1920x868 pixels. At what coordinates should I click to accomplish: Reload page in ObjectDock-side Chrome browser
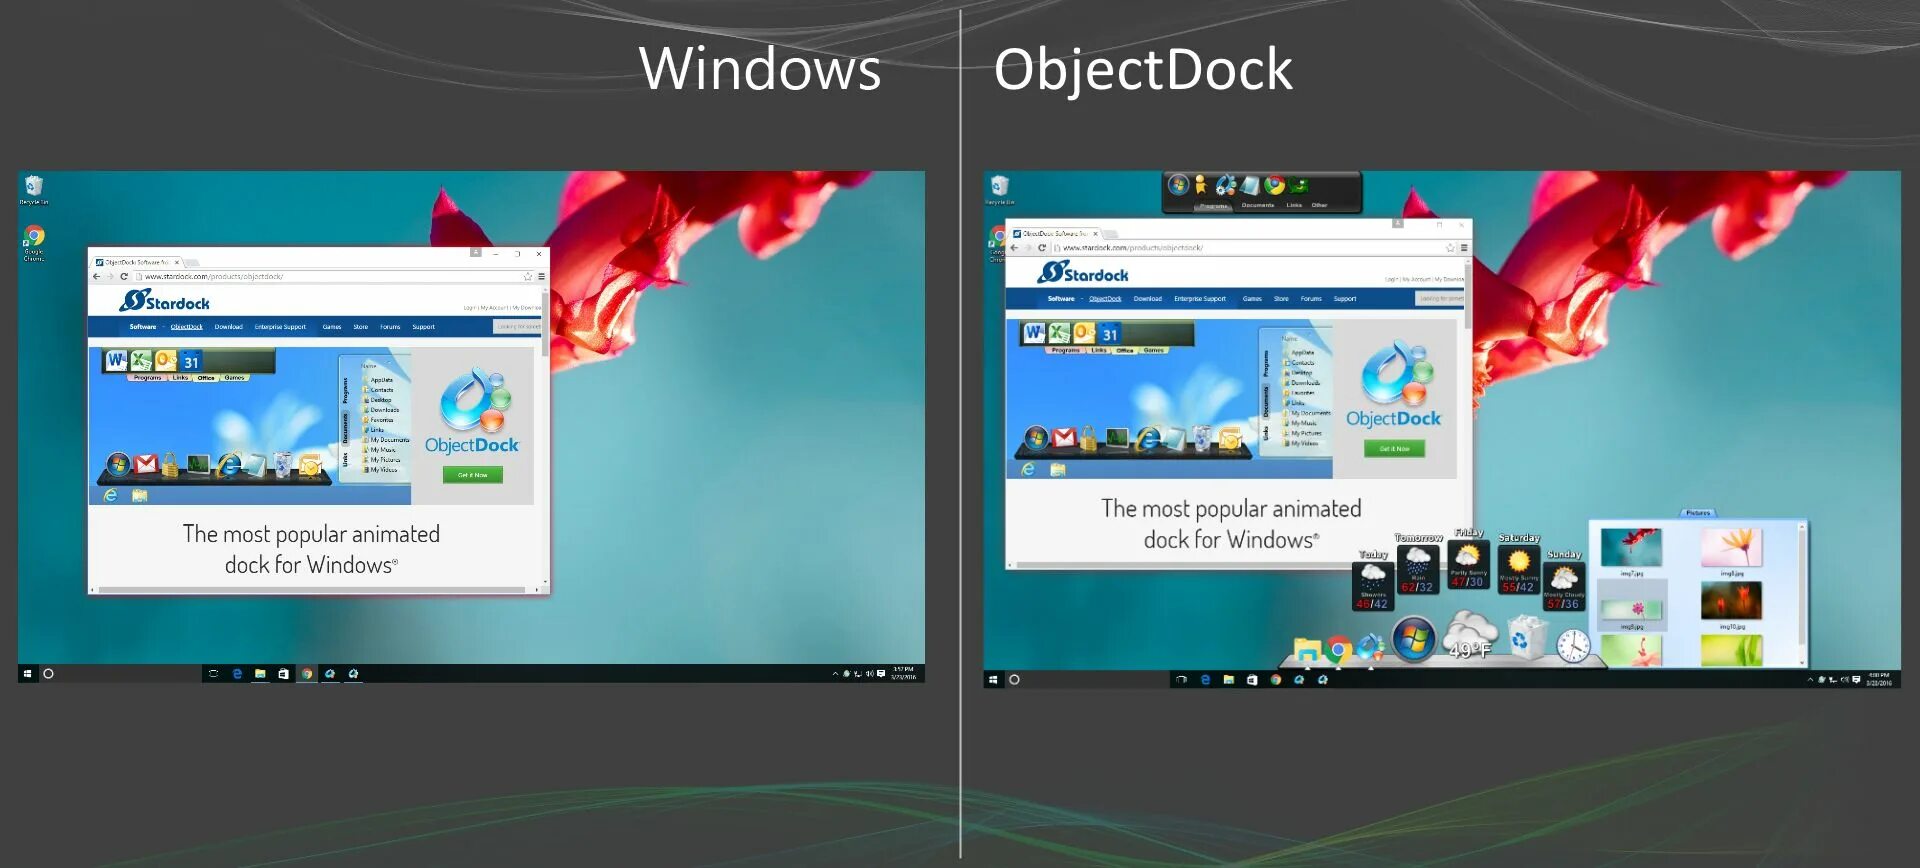[1042, 248]
